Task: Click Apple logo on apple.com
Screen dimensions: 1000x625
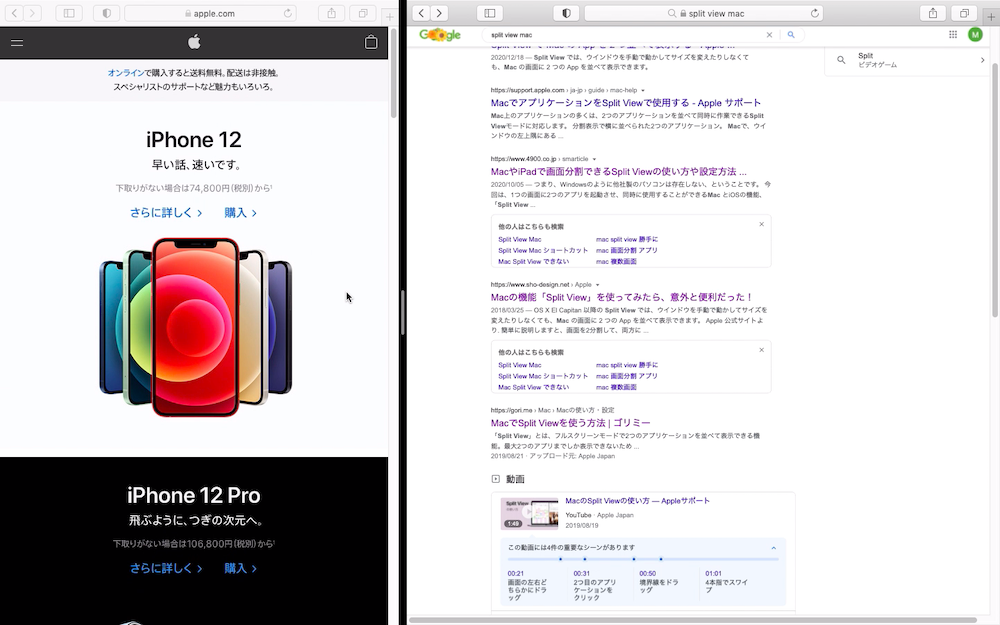Action: pyautogui.click(x=194, y=42)
